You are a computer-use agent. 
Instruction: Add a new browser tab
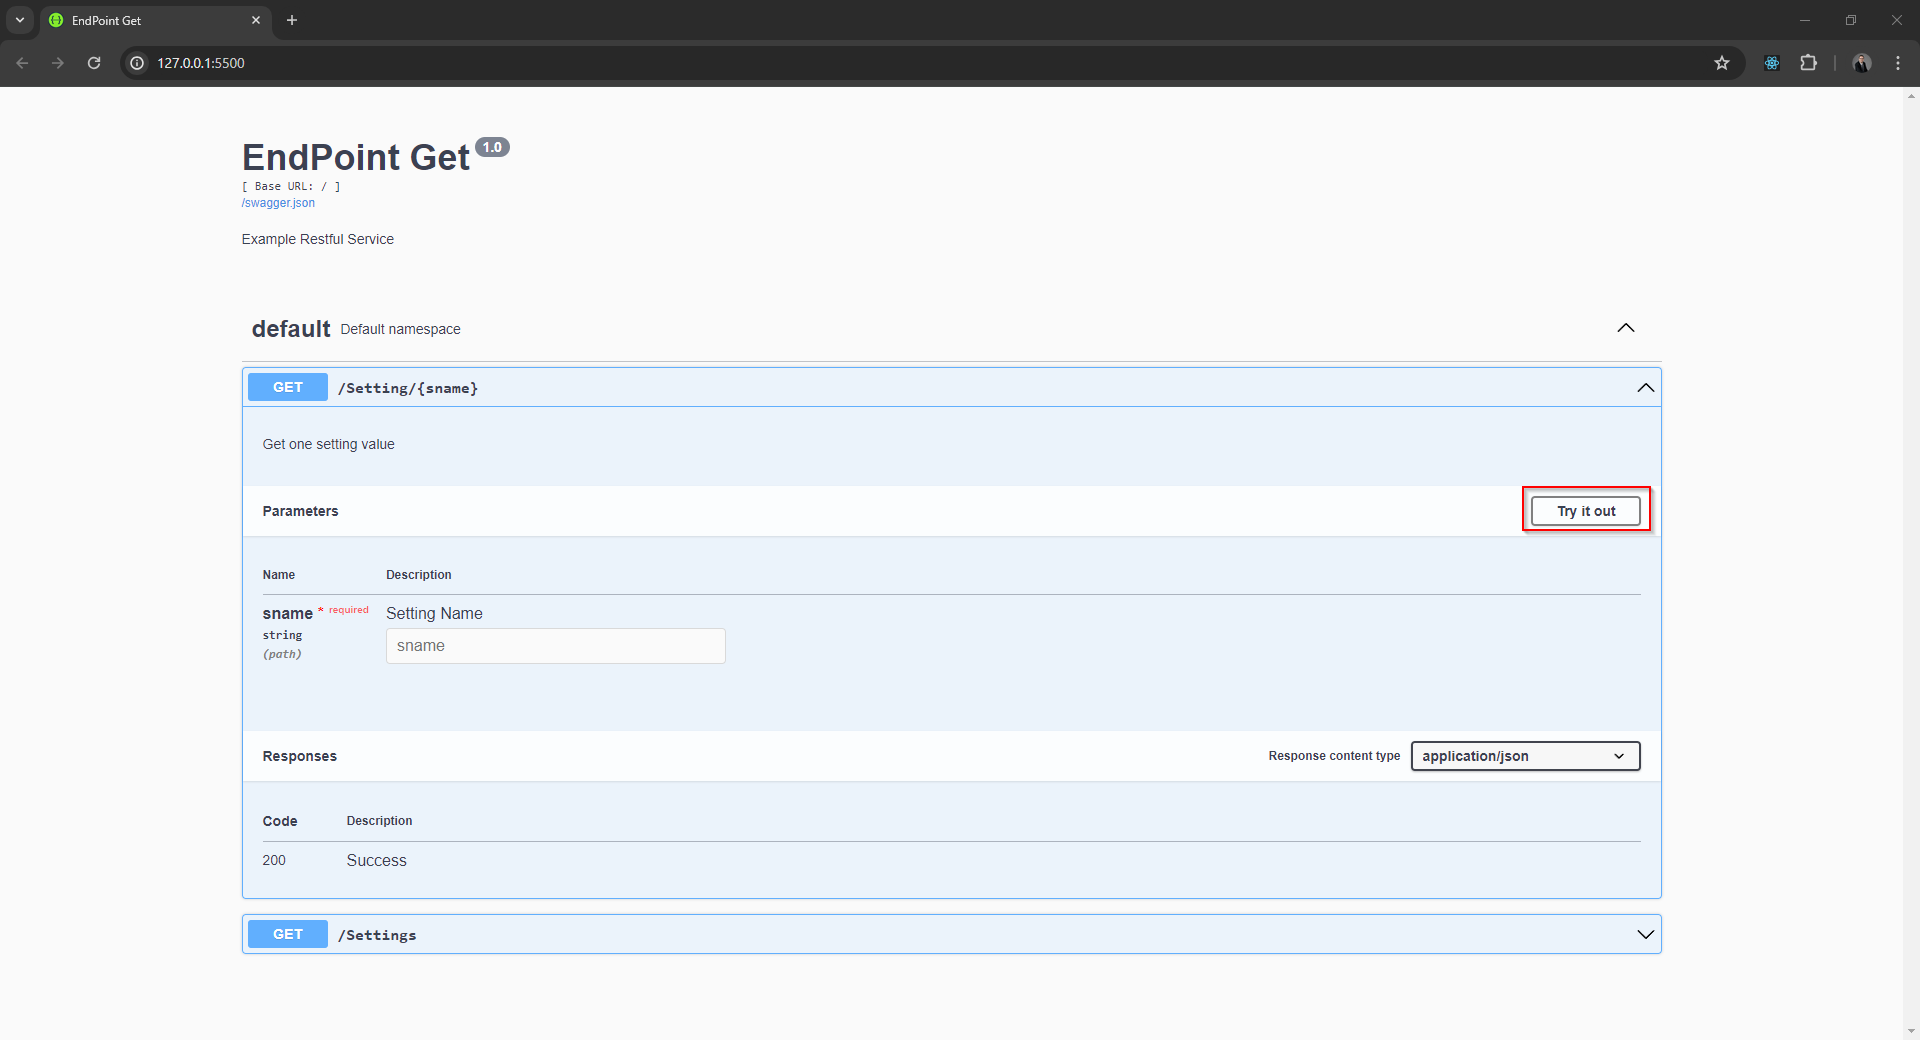(292, 20)
